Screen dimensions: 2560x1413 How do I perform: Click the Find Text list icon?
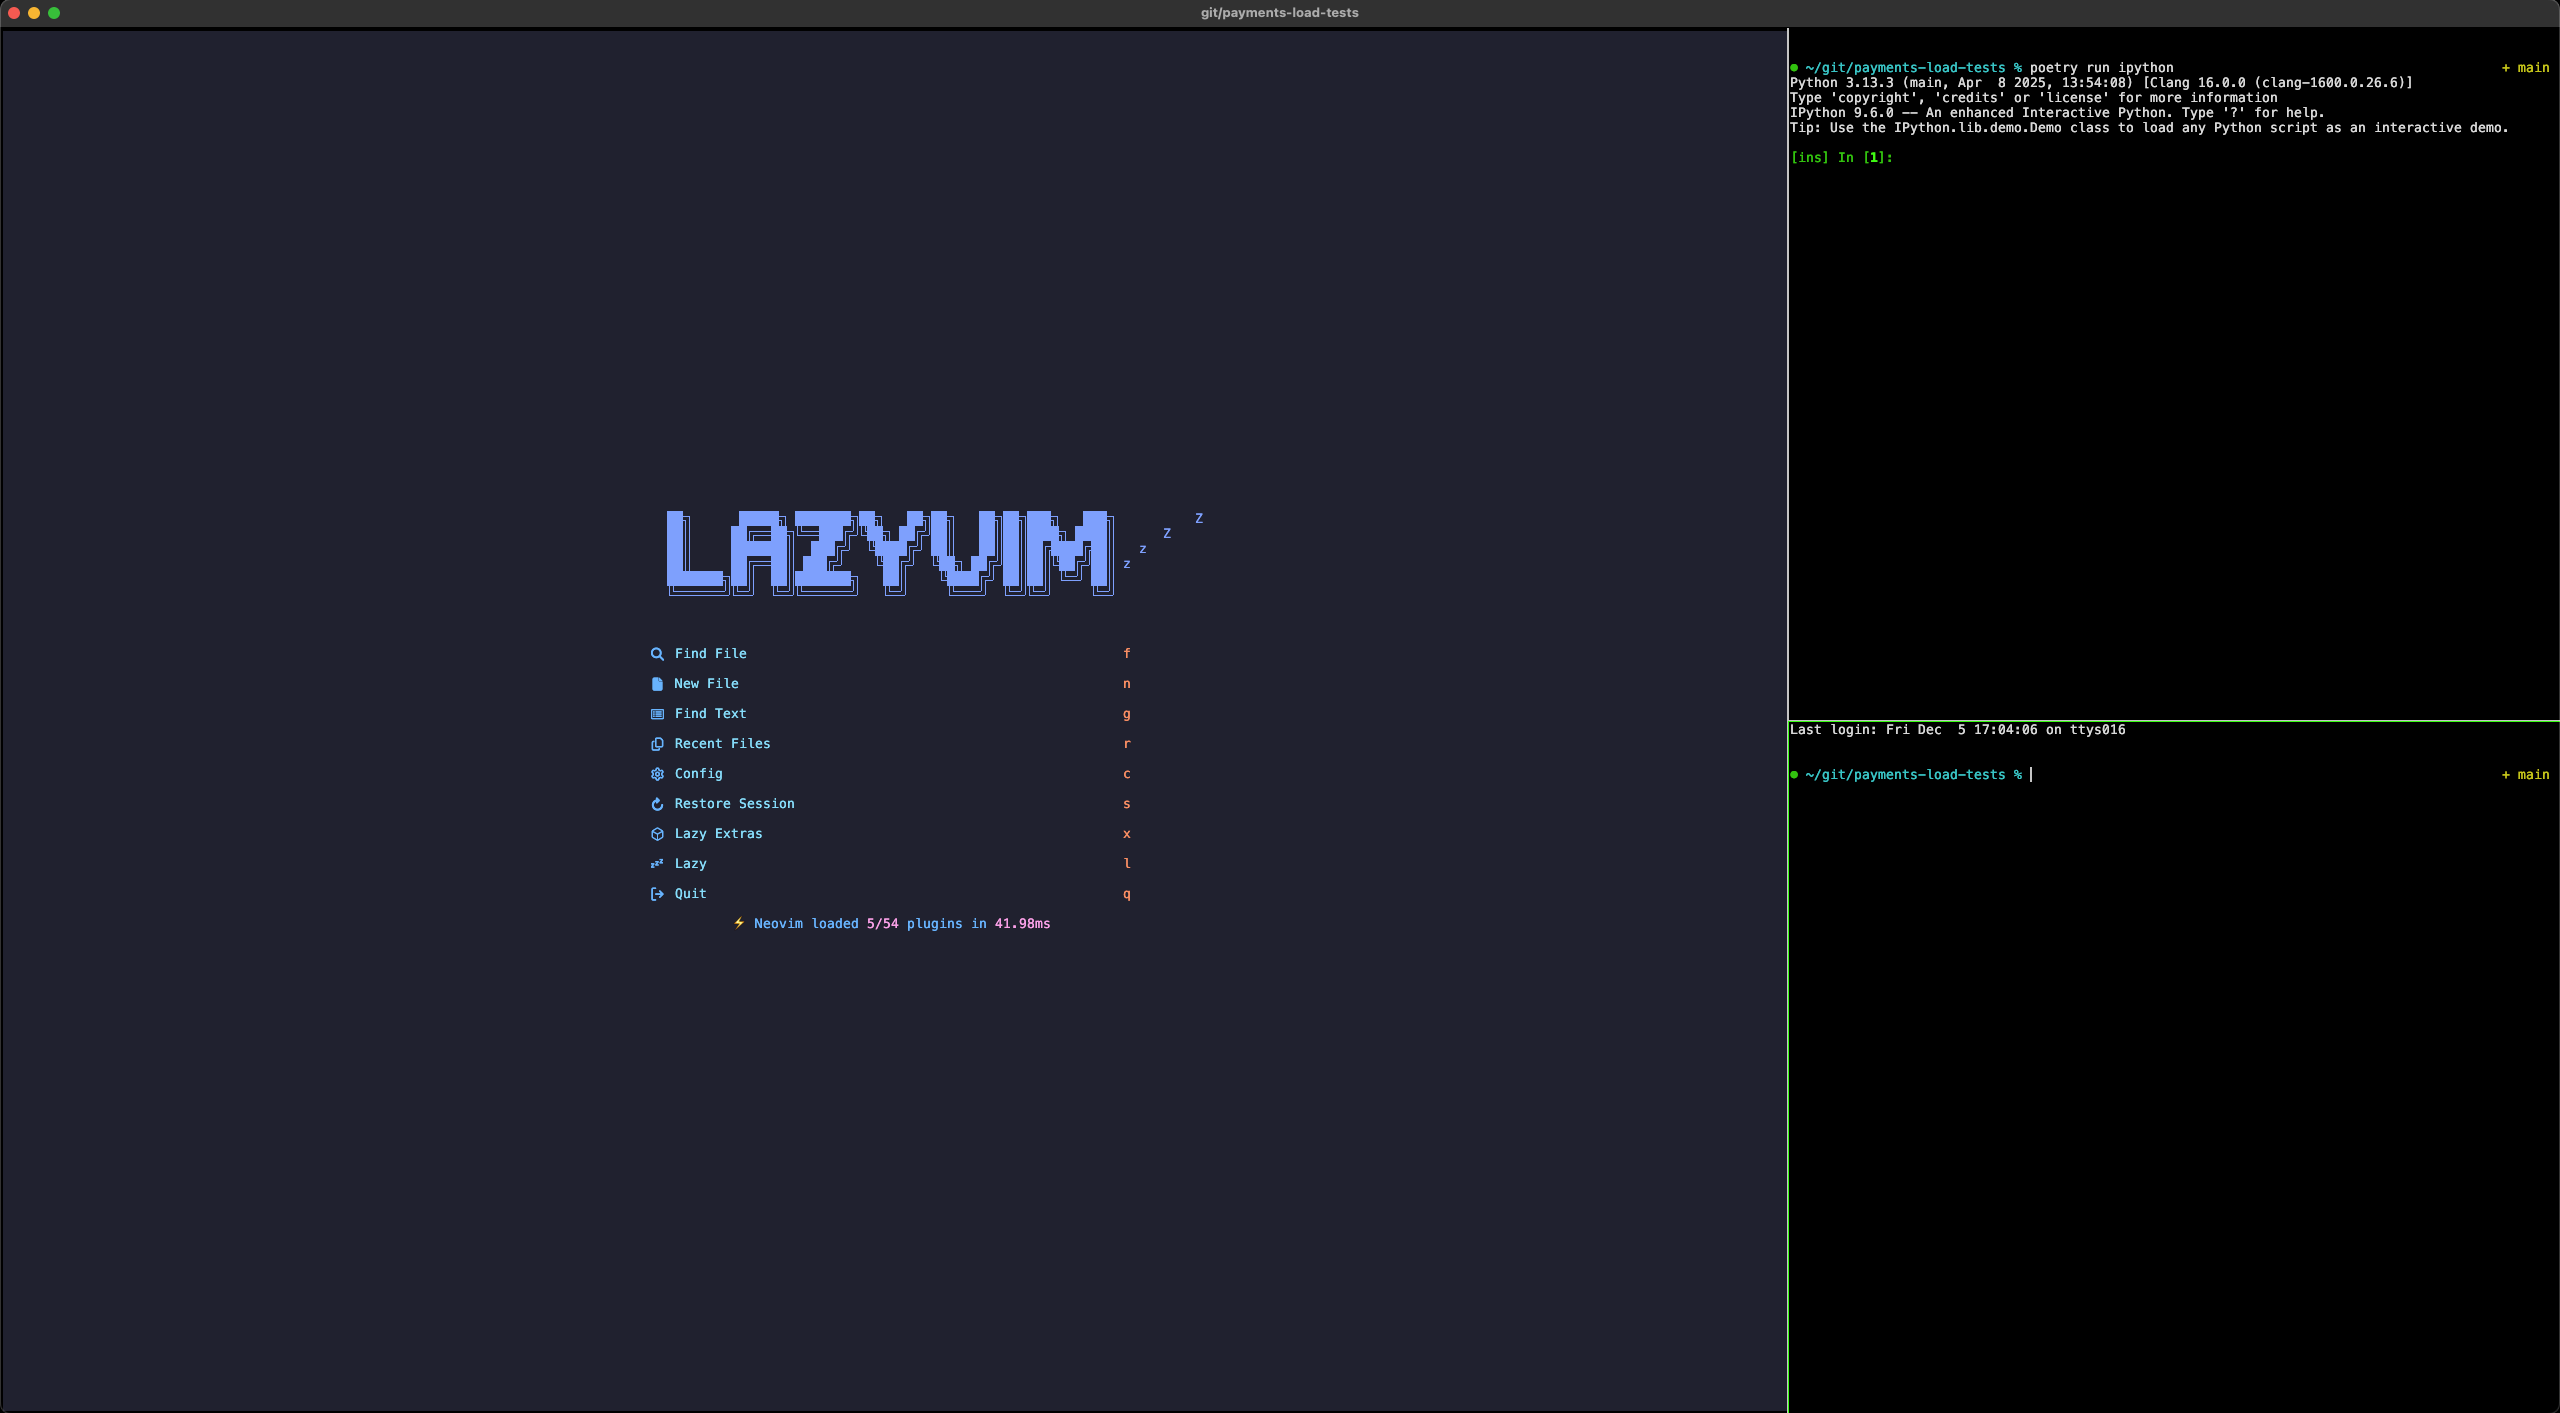657,713
